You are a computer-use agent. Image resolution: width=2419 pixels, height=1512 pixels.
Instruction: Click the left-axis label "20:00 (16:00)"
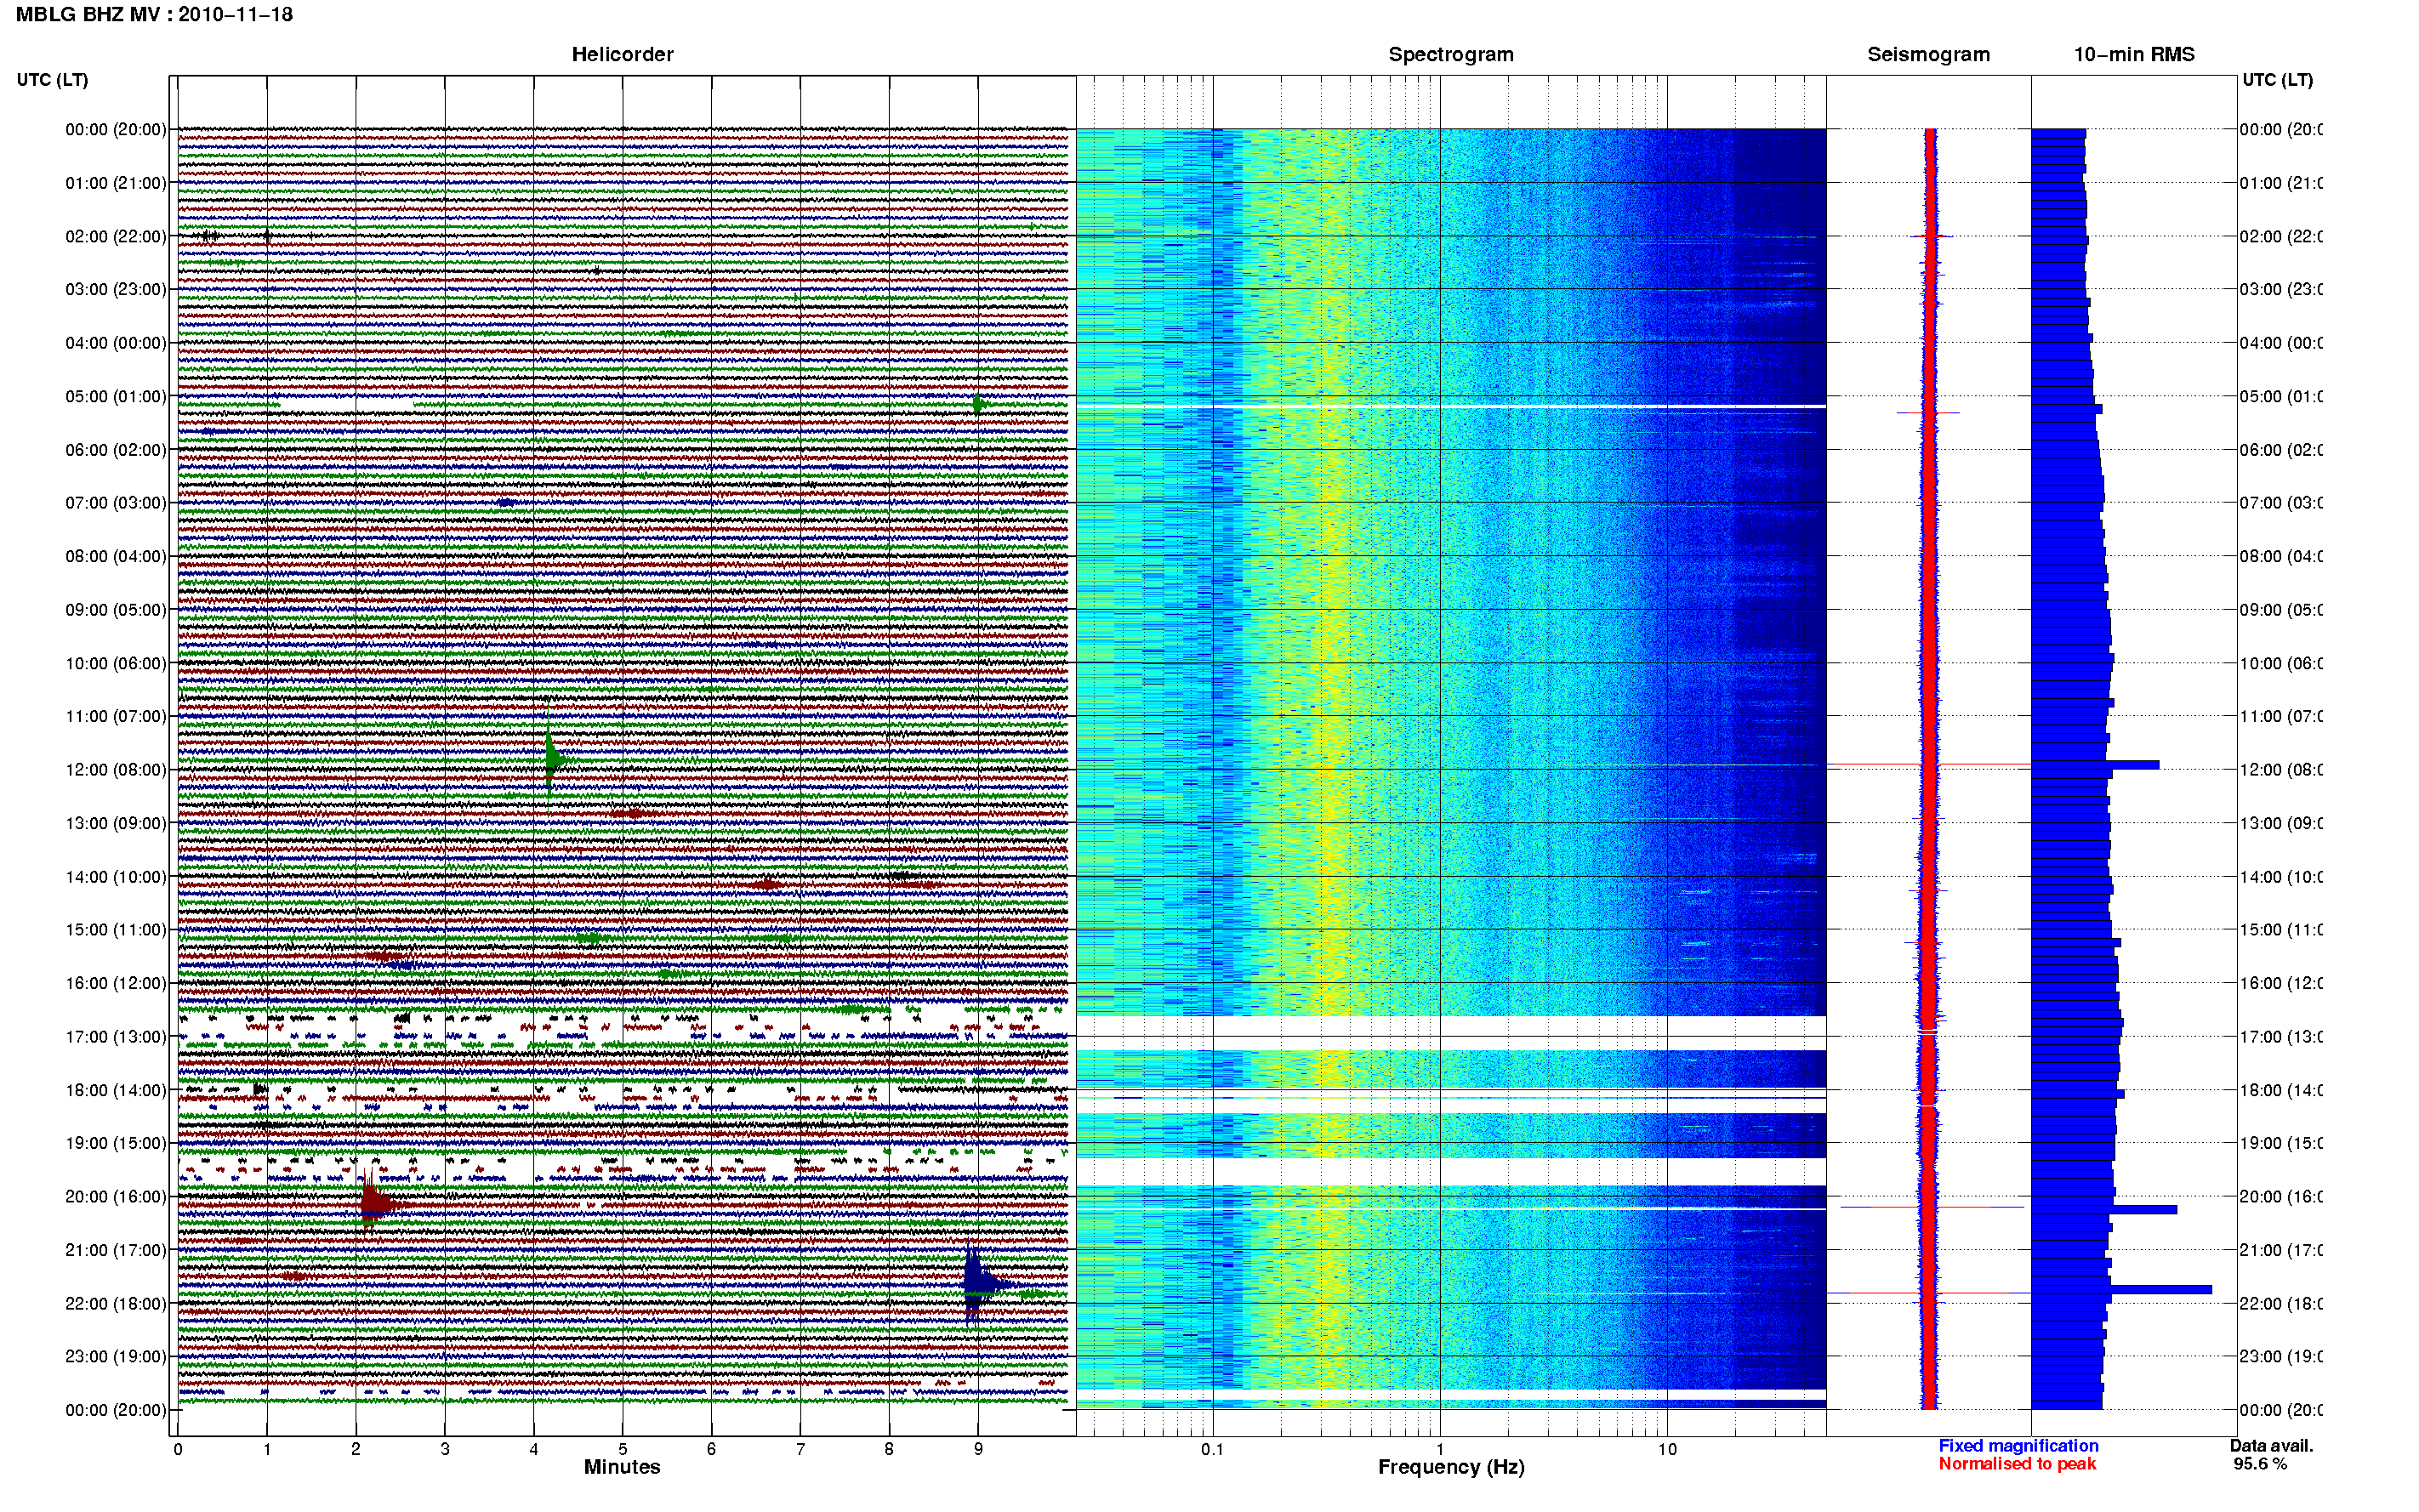coord(116,1196)
